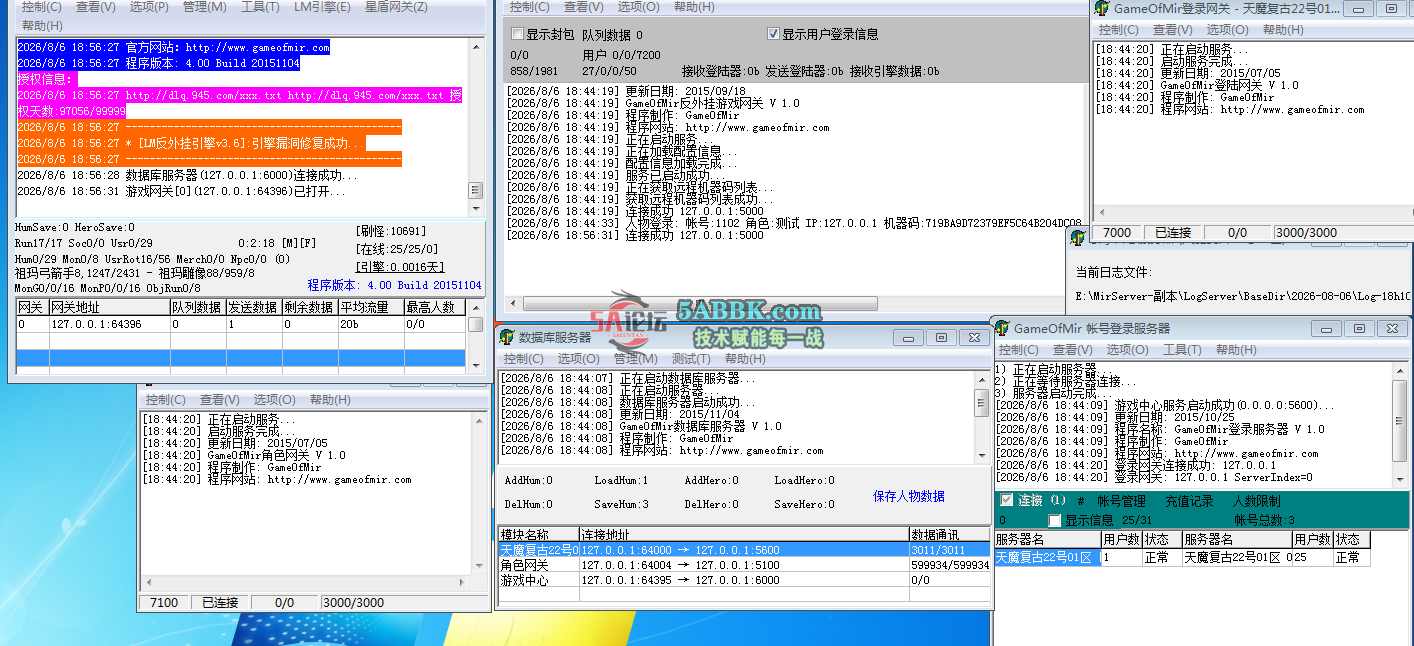Open 管理(M) menu in 数据库服务器 window
The height and width of the screenshot is (646, 1414).
click(635, 359)
